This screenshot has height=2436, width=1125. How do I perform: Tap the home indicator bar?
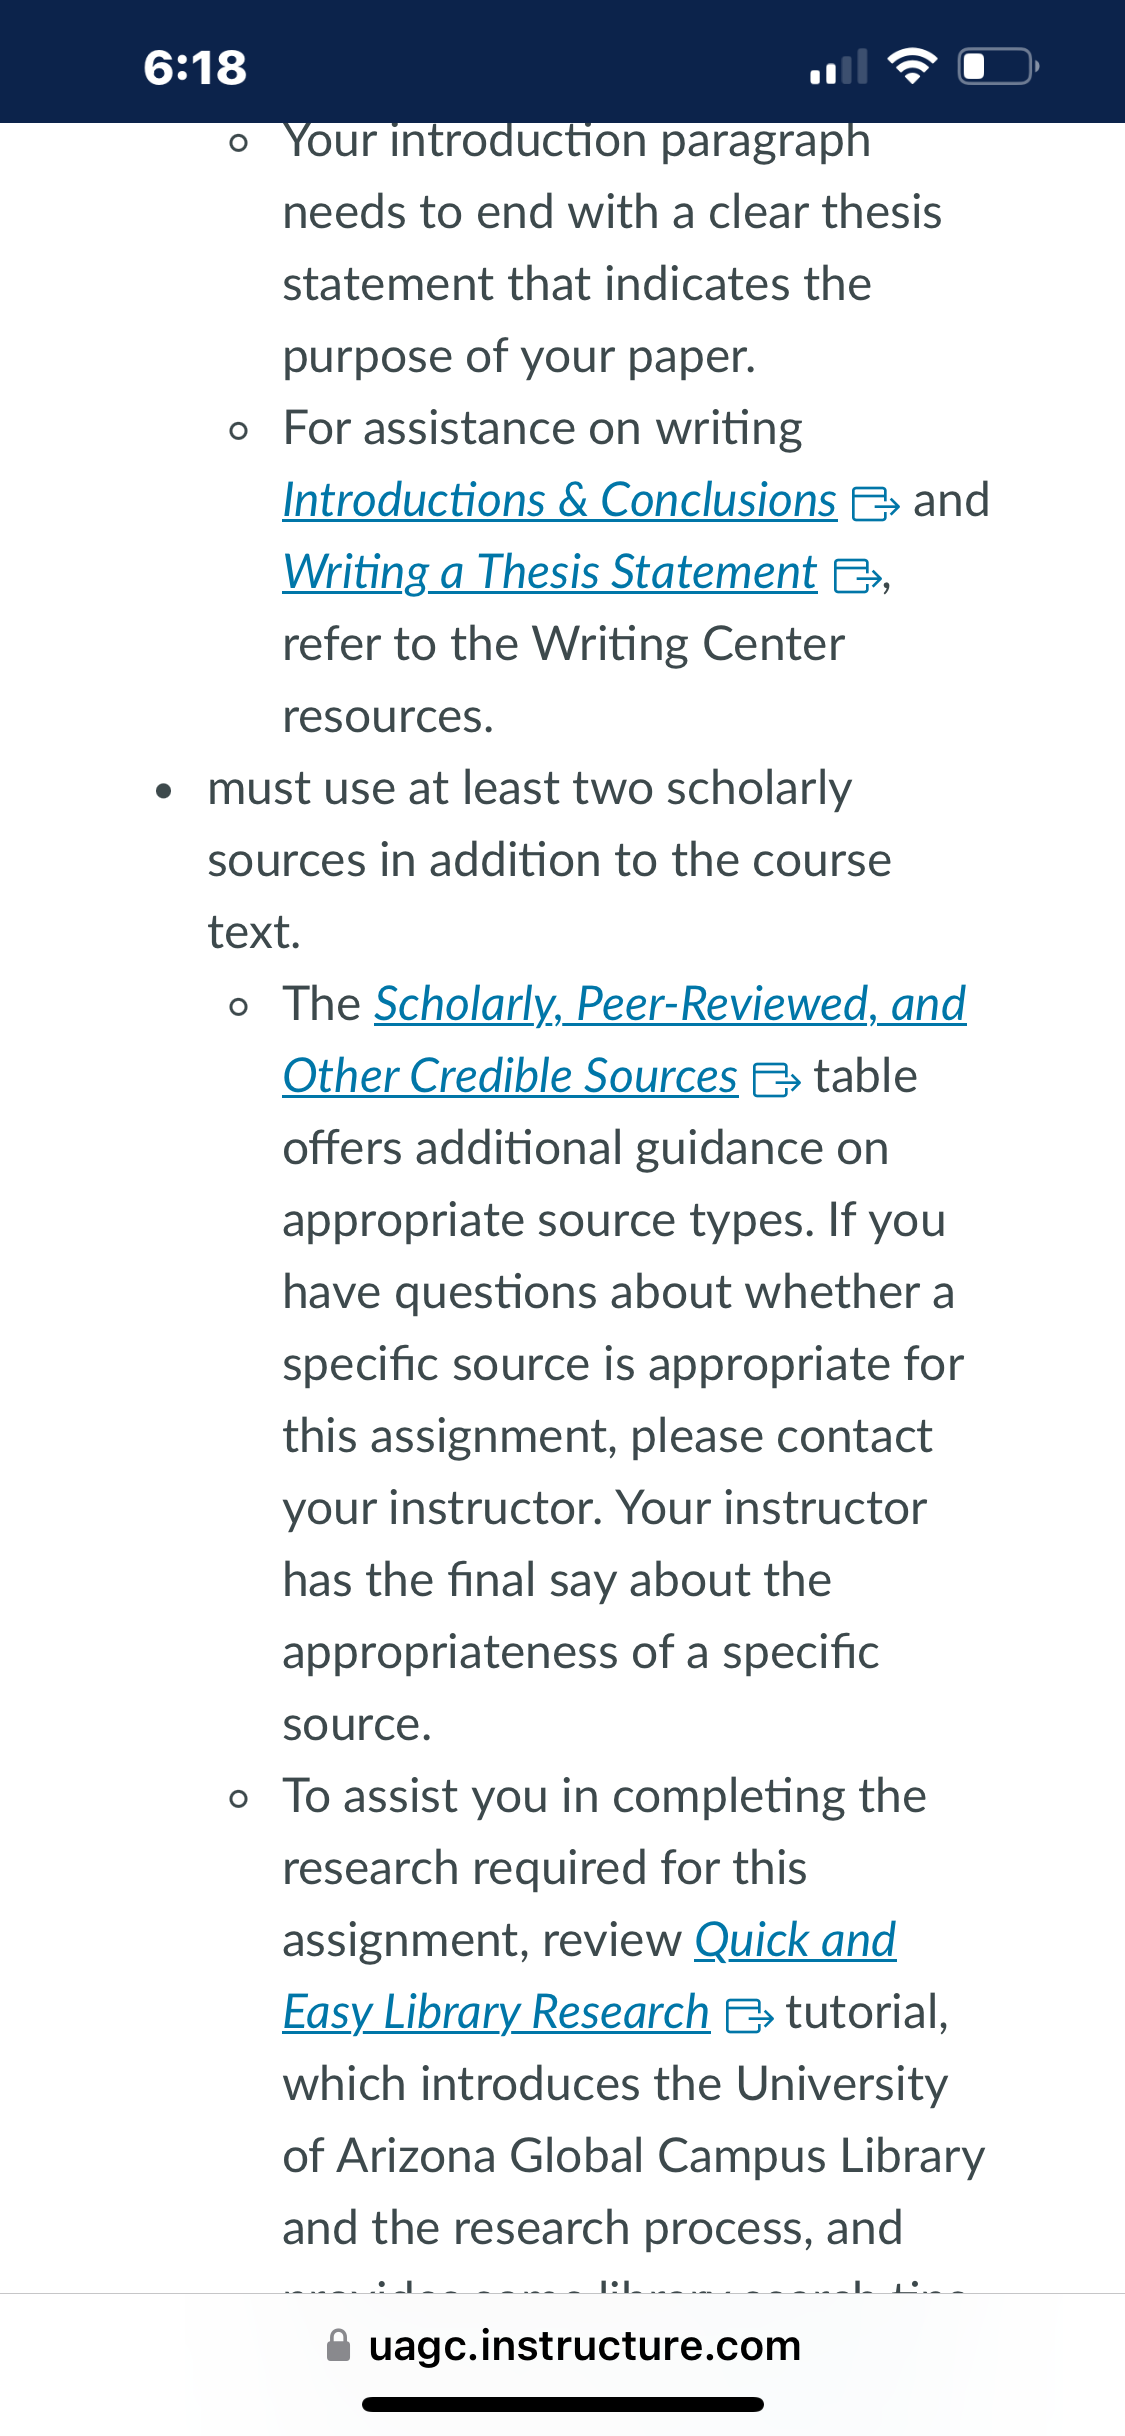pyautogui.click(x=563, y=2404)
